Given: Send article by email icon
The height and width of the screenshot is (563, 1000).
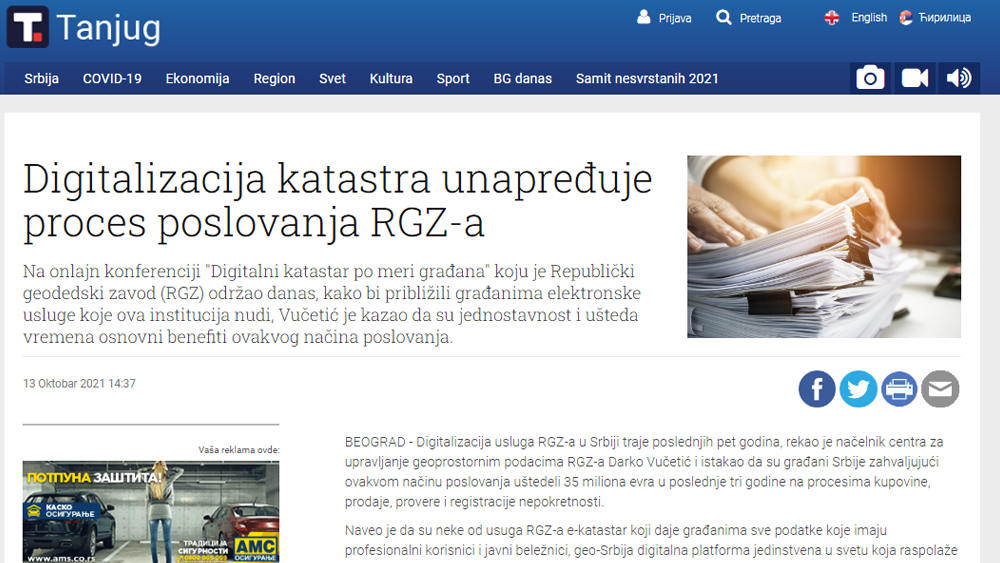Looking at the screenshot, I should pyautogui.click(x=940, y=389).
